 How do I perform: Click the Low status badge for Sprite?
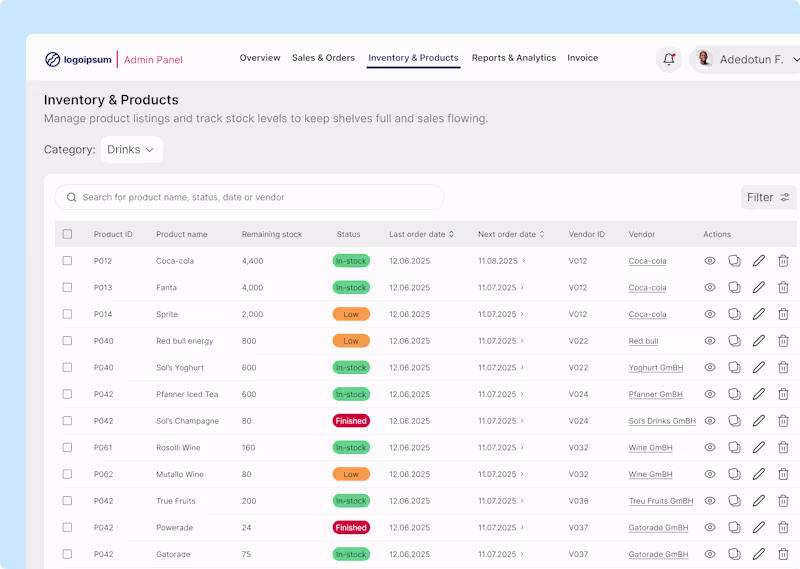click(351, 314)
